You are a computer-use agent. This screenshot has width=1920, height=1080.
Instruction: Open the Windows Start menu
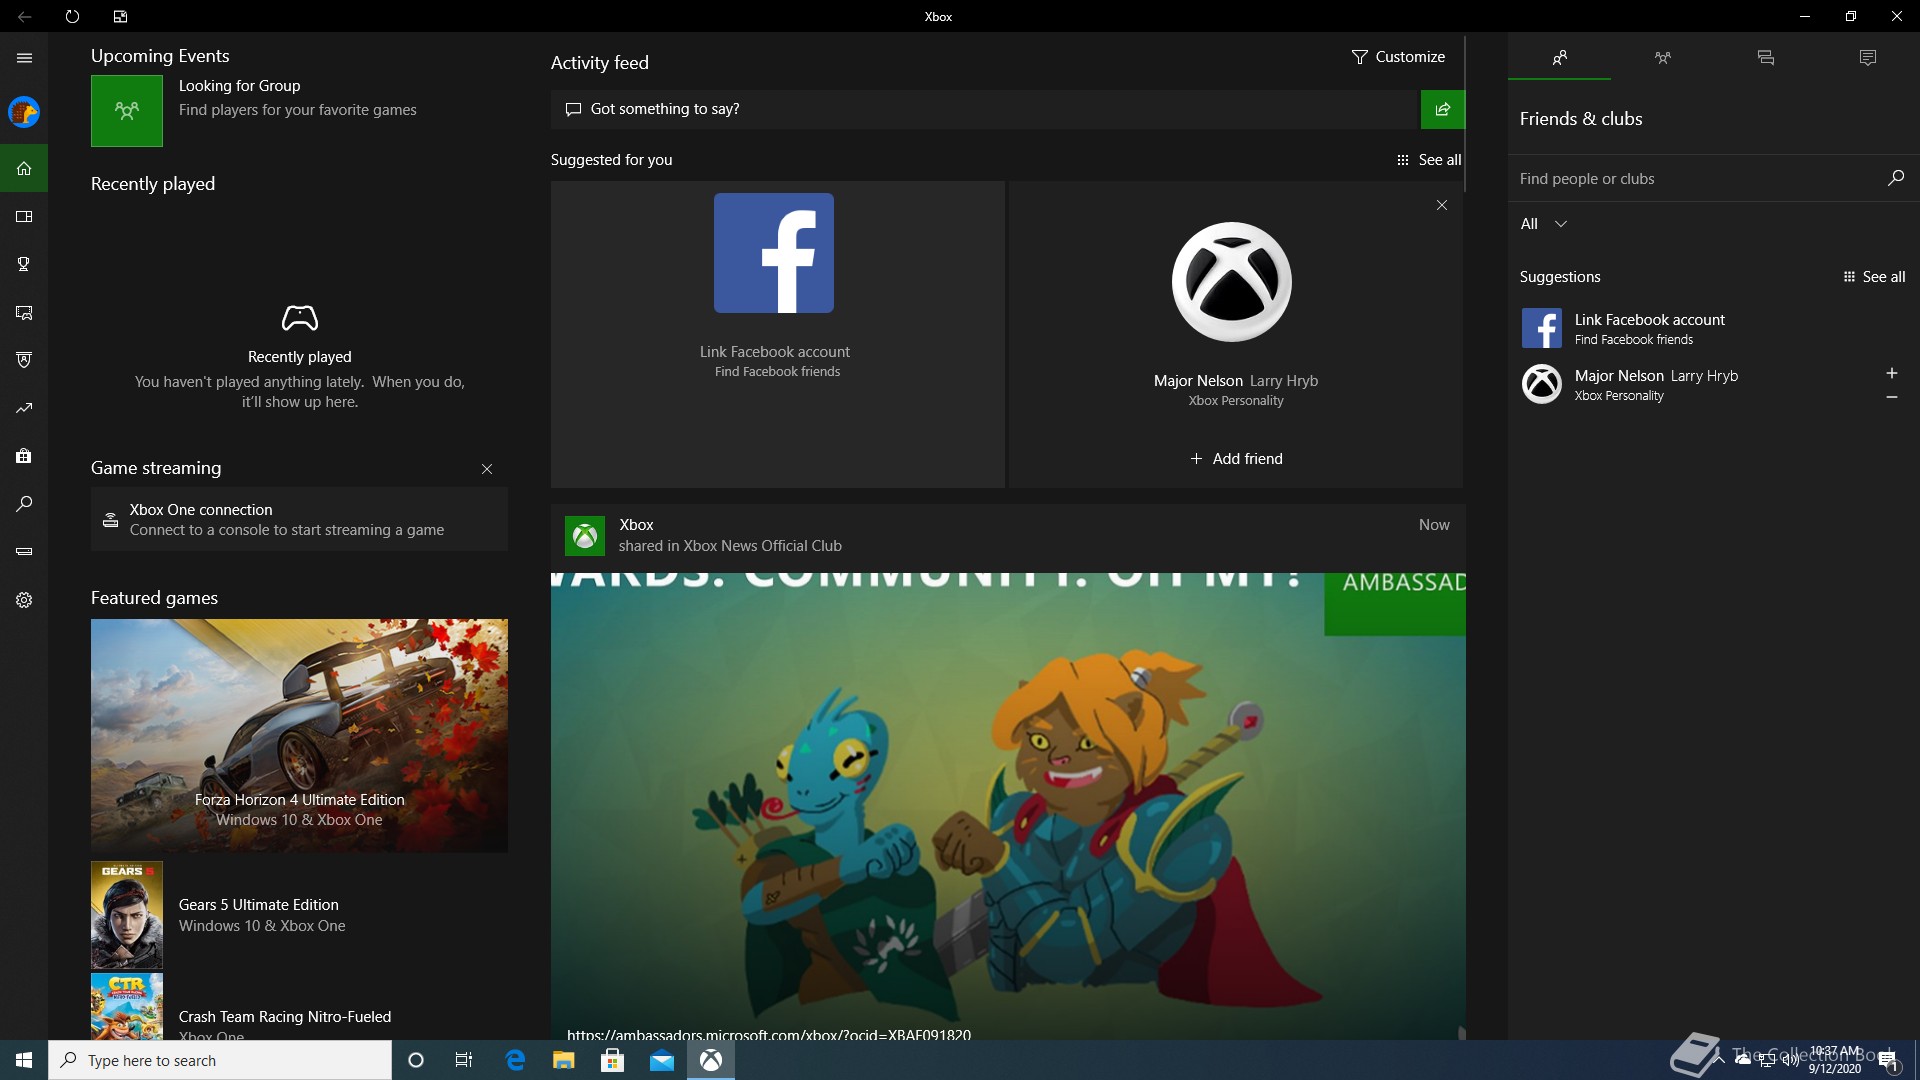tap(24, 1060)
